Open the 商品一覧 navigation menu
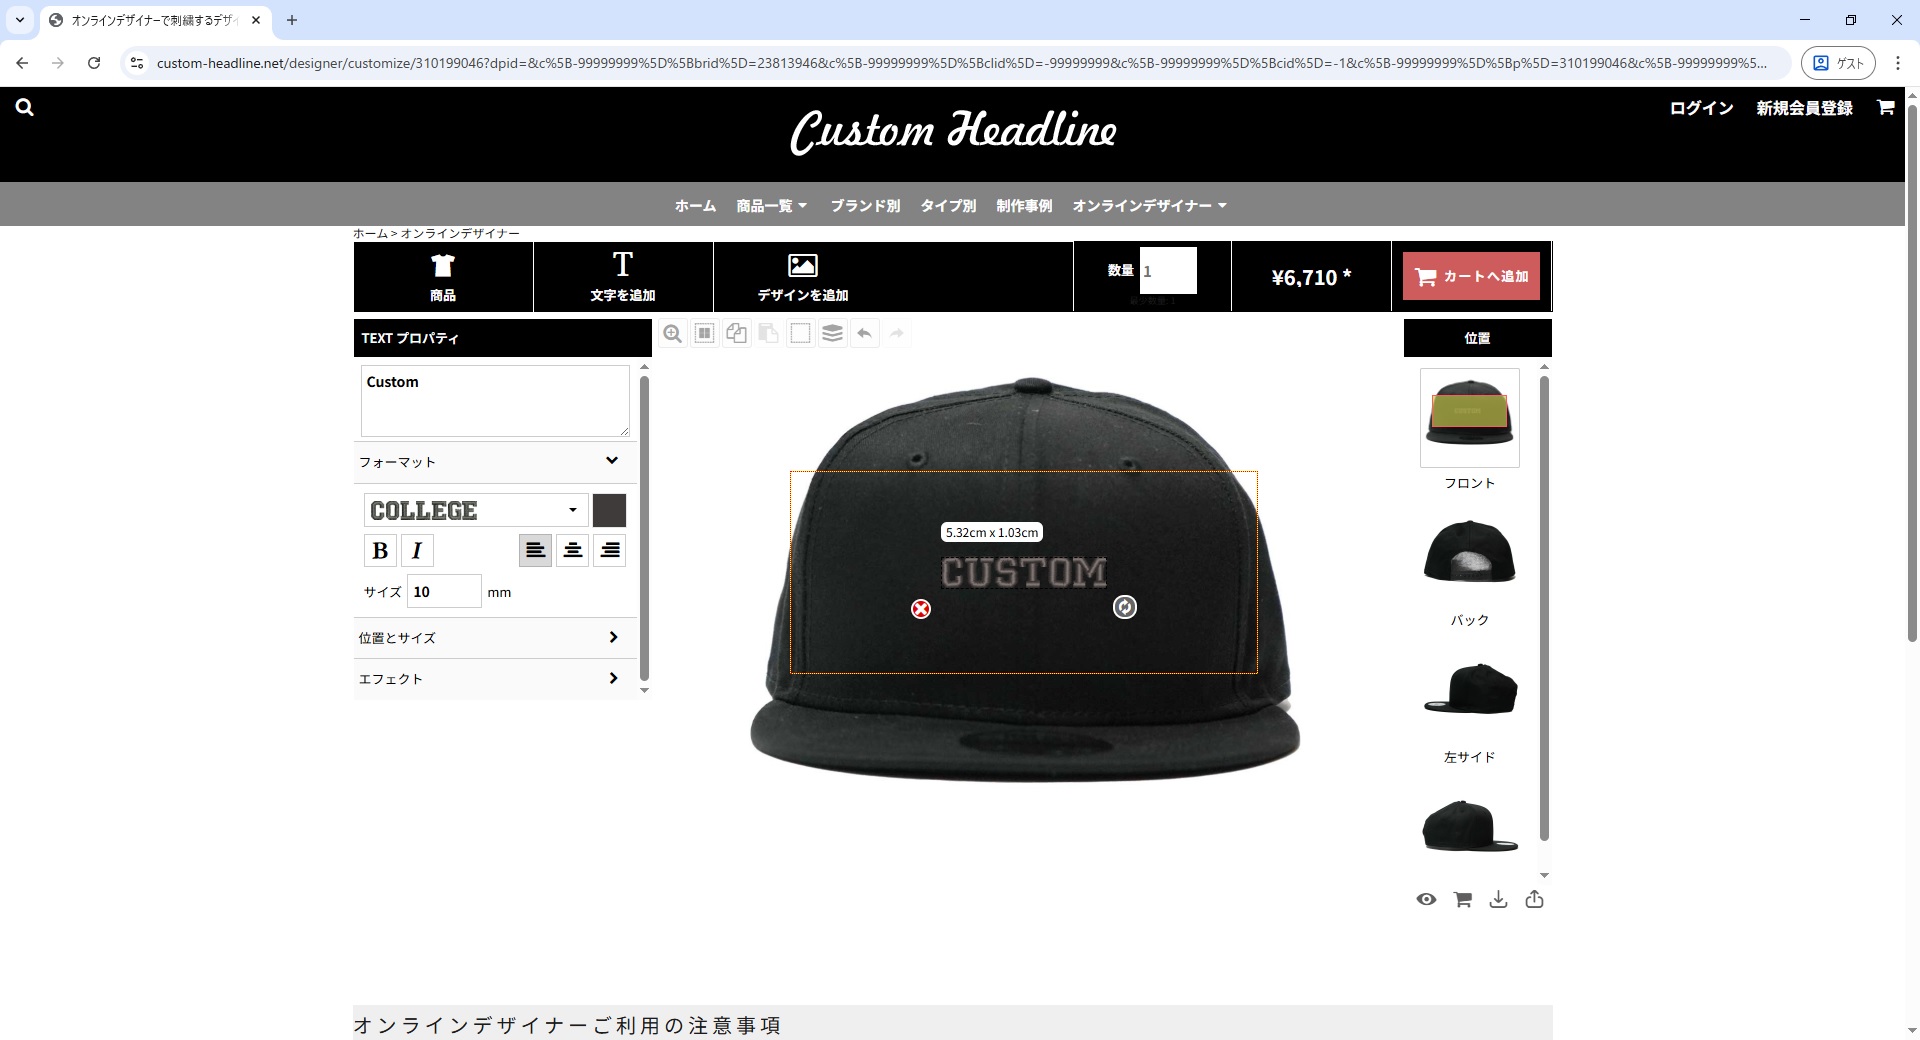This screenshot has height=1040, width=1920. point(771,206)
